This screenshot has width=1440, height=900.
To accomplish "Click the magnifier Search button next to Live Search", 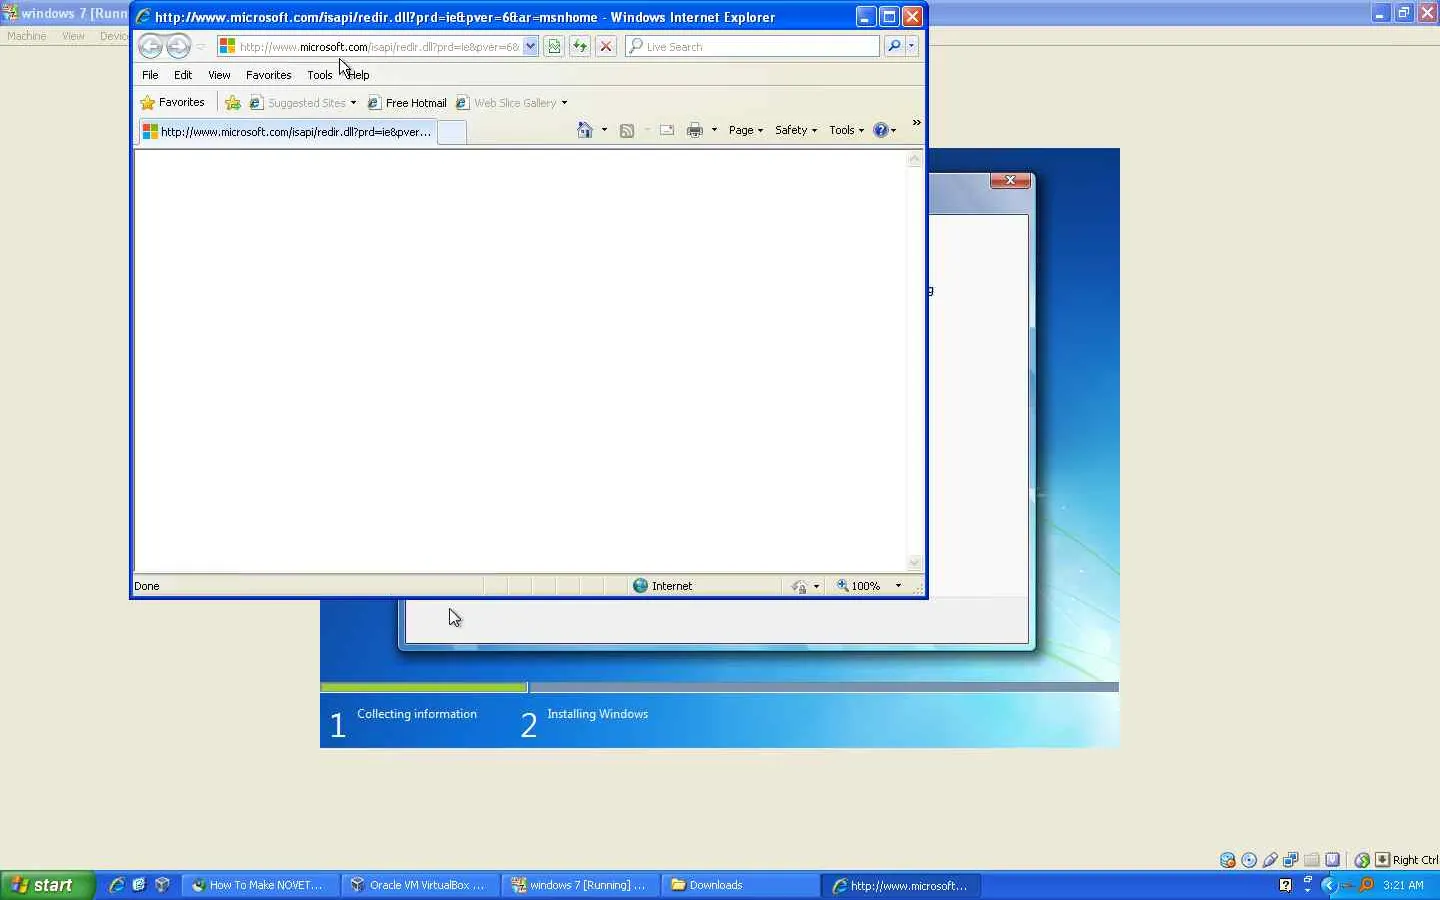I will 894,46.
